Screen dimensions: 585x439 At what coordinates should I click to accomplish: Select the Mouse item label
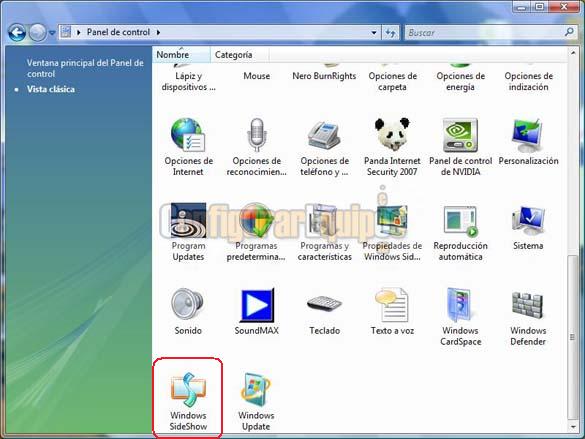[257, 76]
